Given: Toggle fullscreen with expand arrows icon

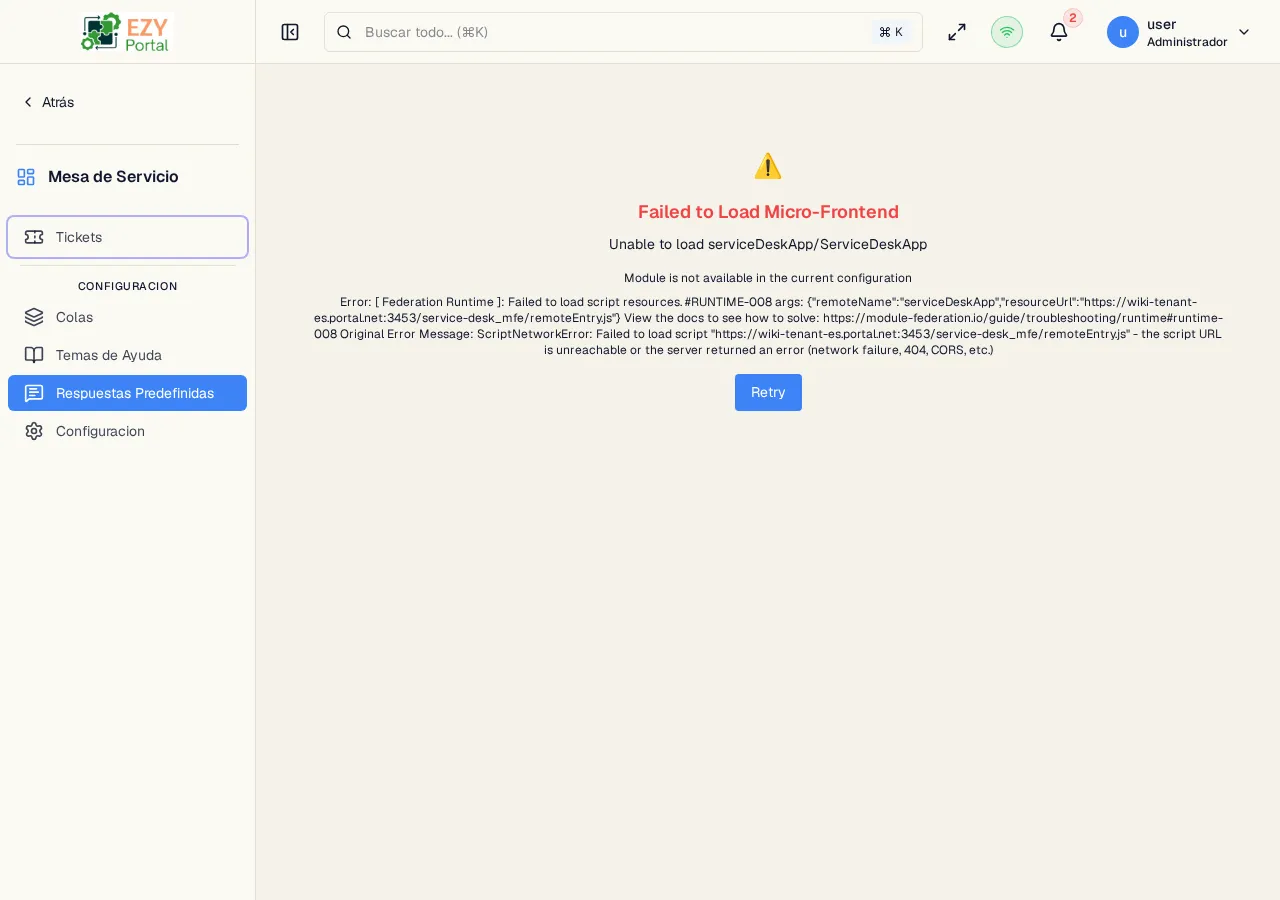Looking at the screenshot, I should 957,32.
